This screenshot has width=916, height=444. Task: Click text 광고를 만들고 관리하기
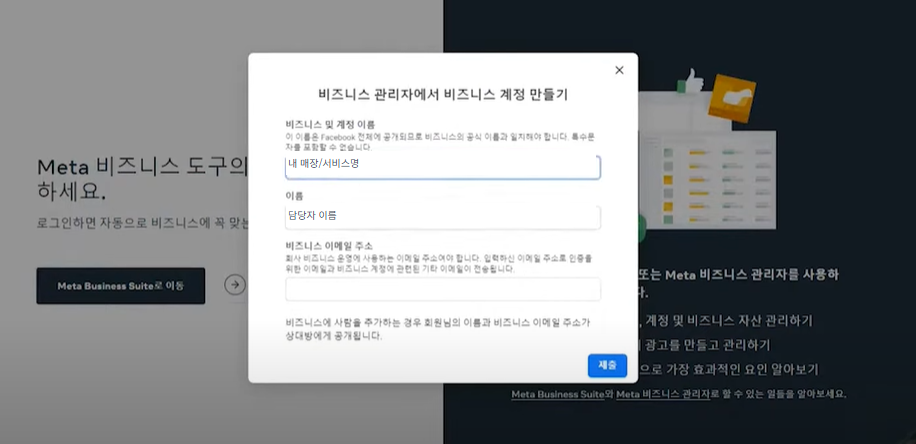click(x=708, y=345)
